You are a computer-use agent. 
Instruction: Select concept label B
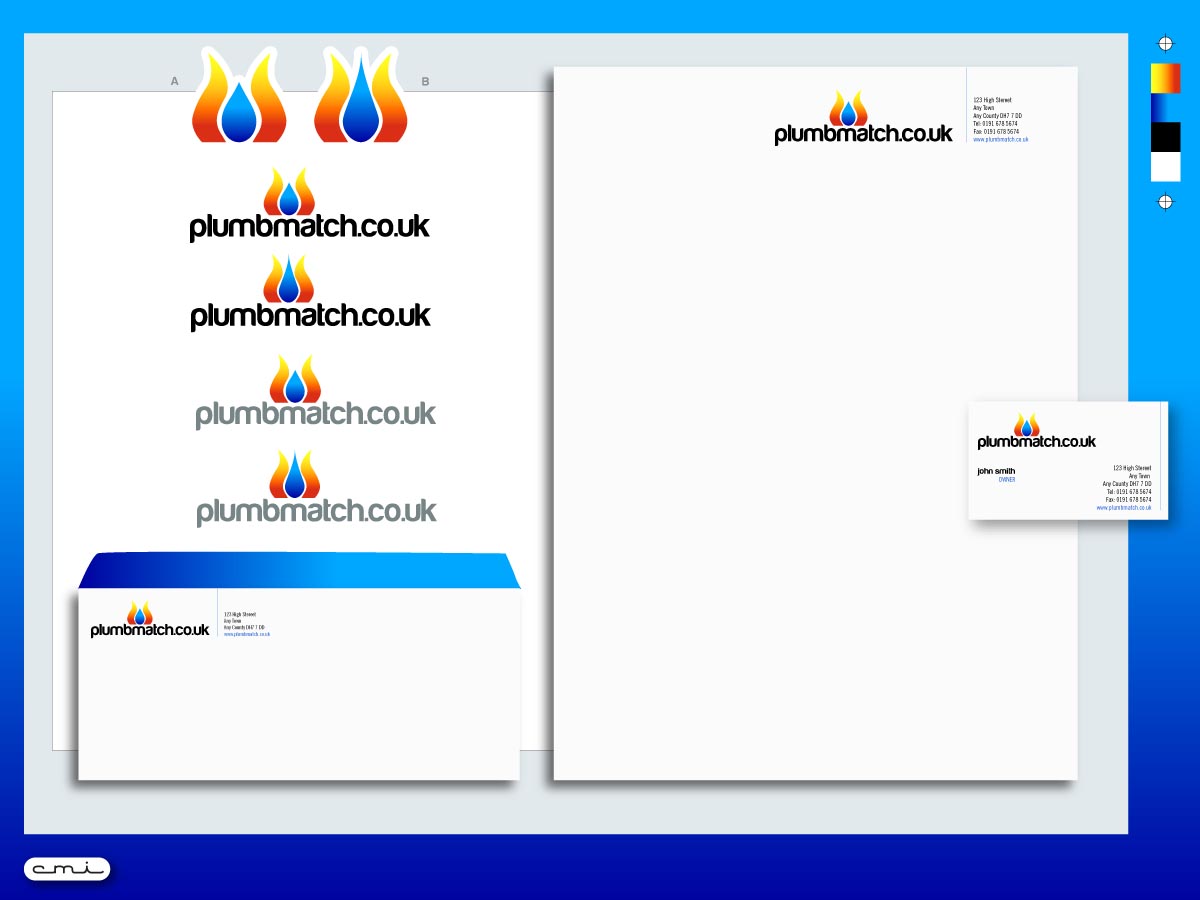427,80
